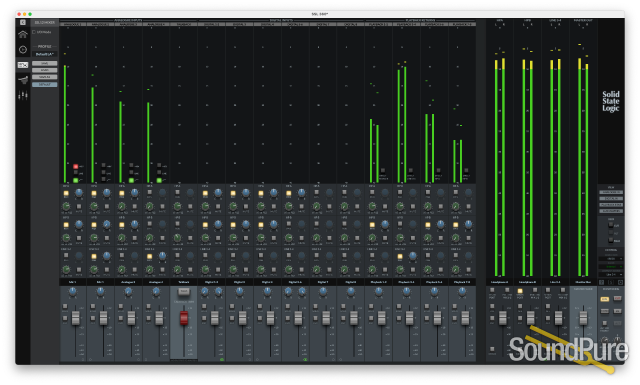
Task: Click the Playback 7-8 channel fader
Action: pos(465,318)
